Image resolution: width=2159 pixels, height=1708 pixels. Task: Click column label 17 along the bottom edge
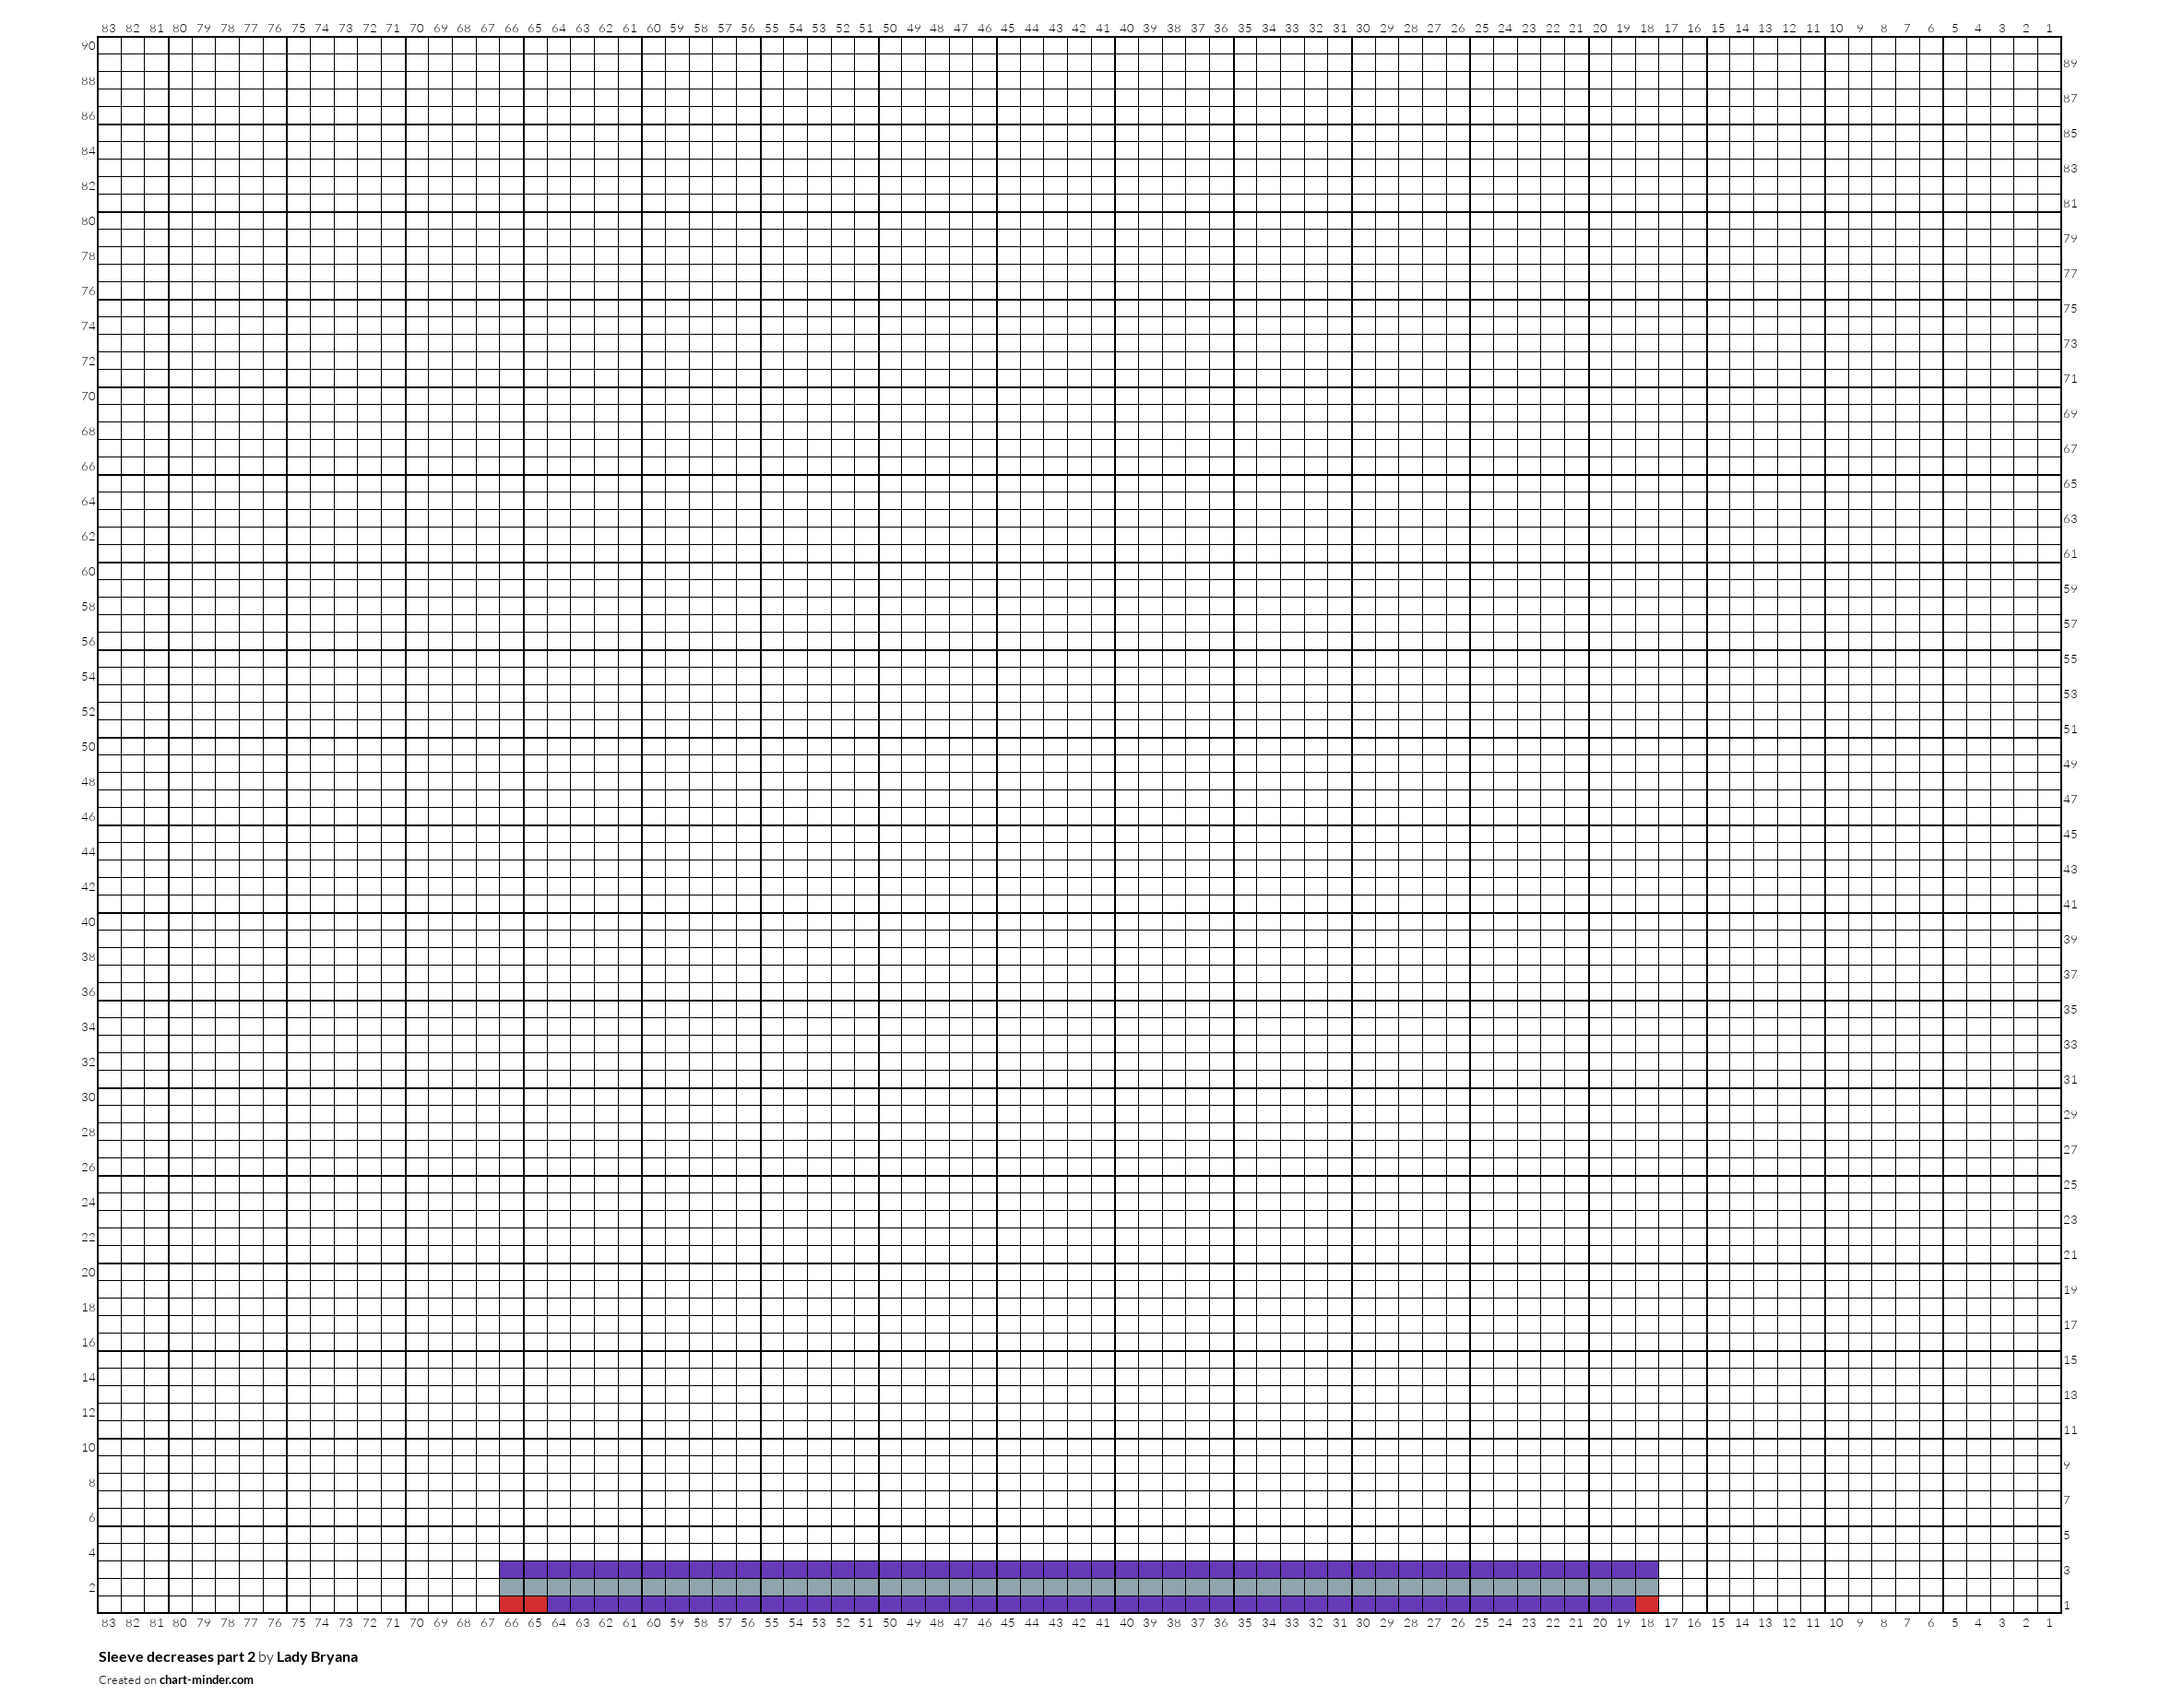(x=1670, y=1622)
